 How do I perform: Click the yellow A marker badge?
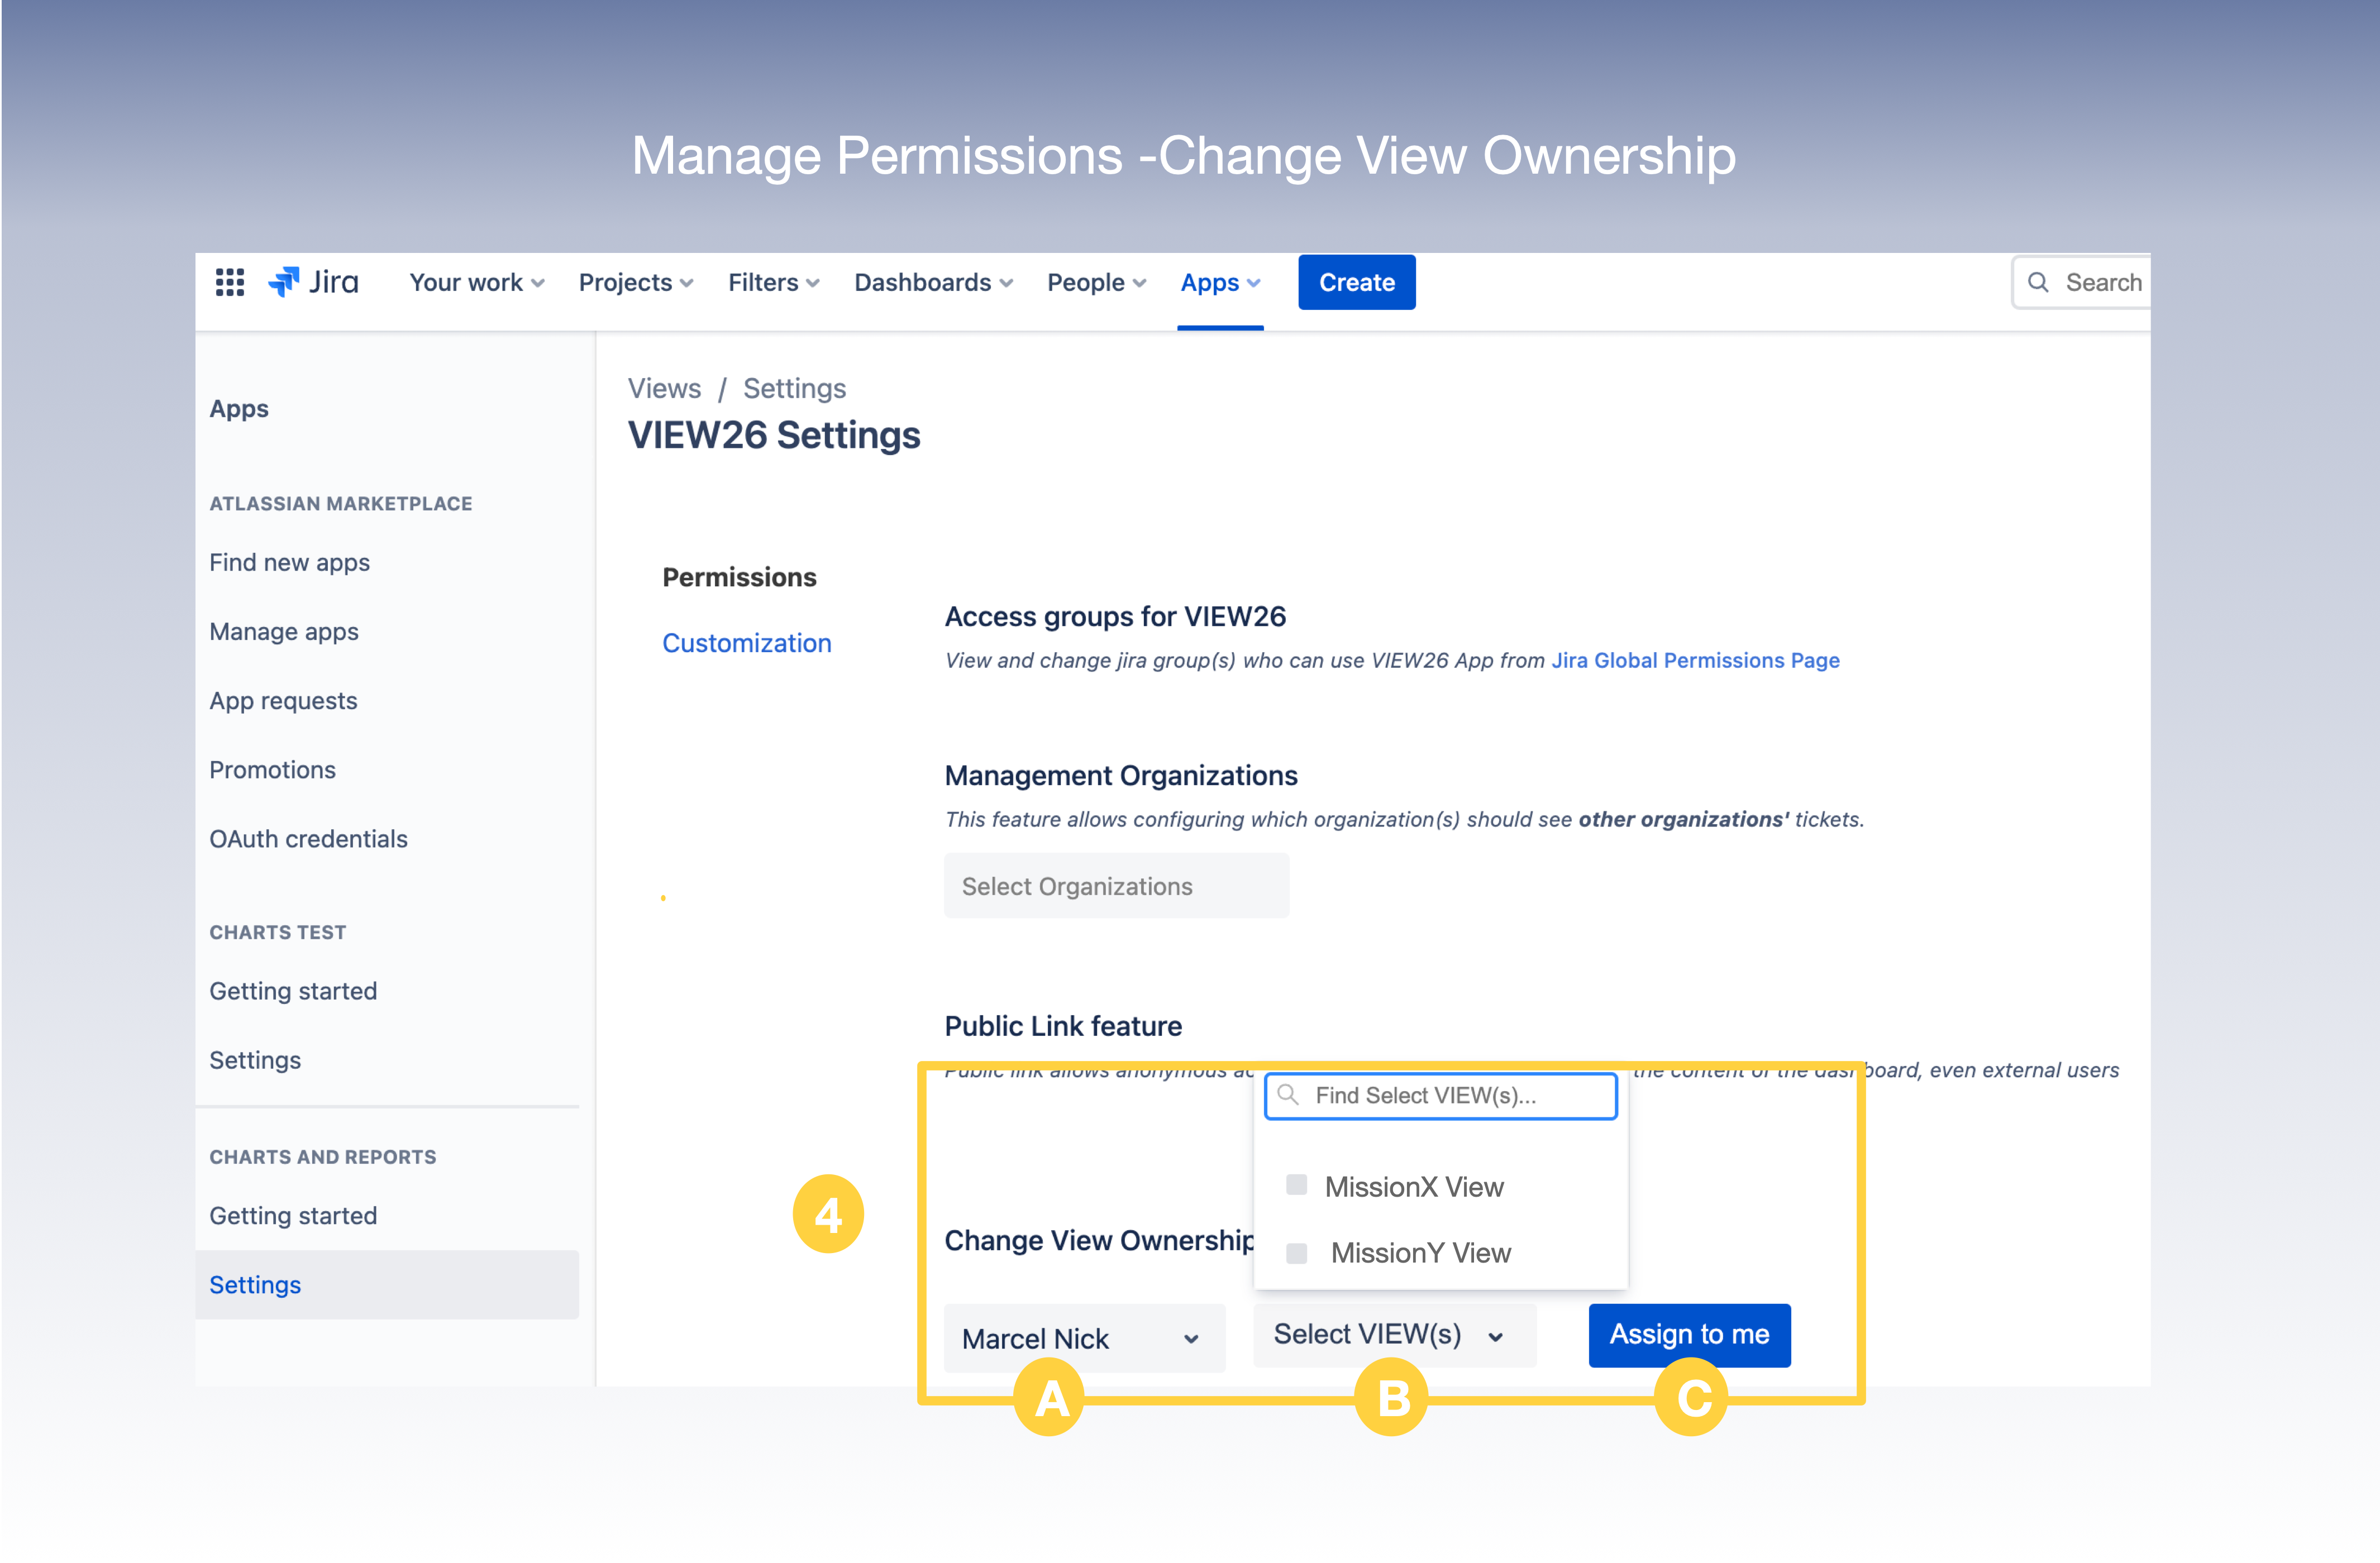point(1049,1398)
